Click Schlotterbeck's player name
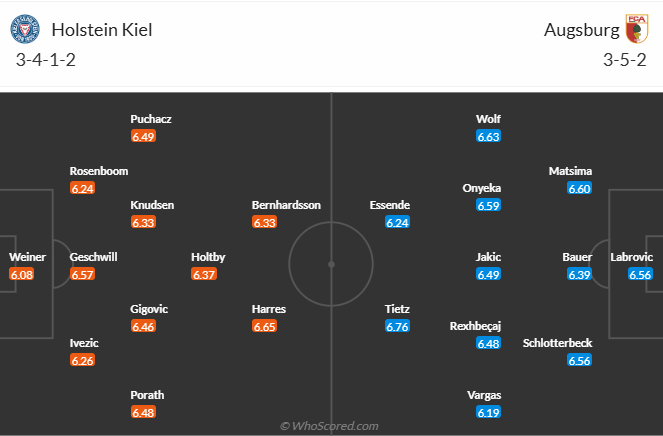Screen dimensions: 663x436 tap(557, 343)
